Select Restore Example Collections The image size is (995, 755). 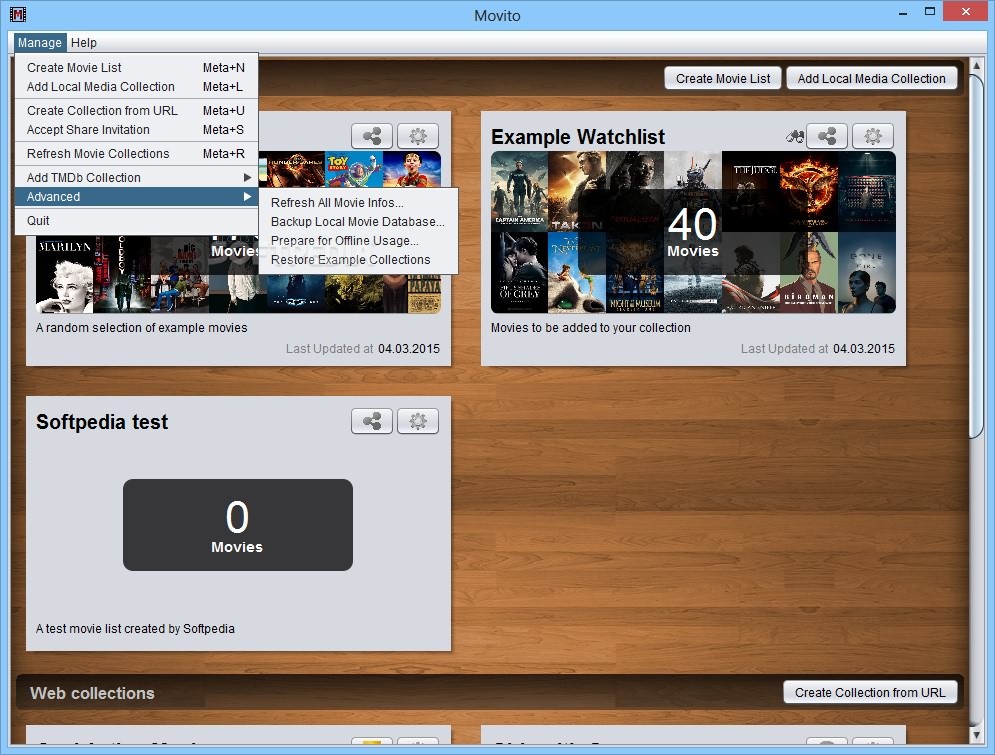[x=358, y=259]
